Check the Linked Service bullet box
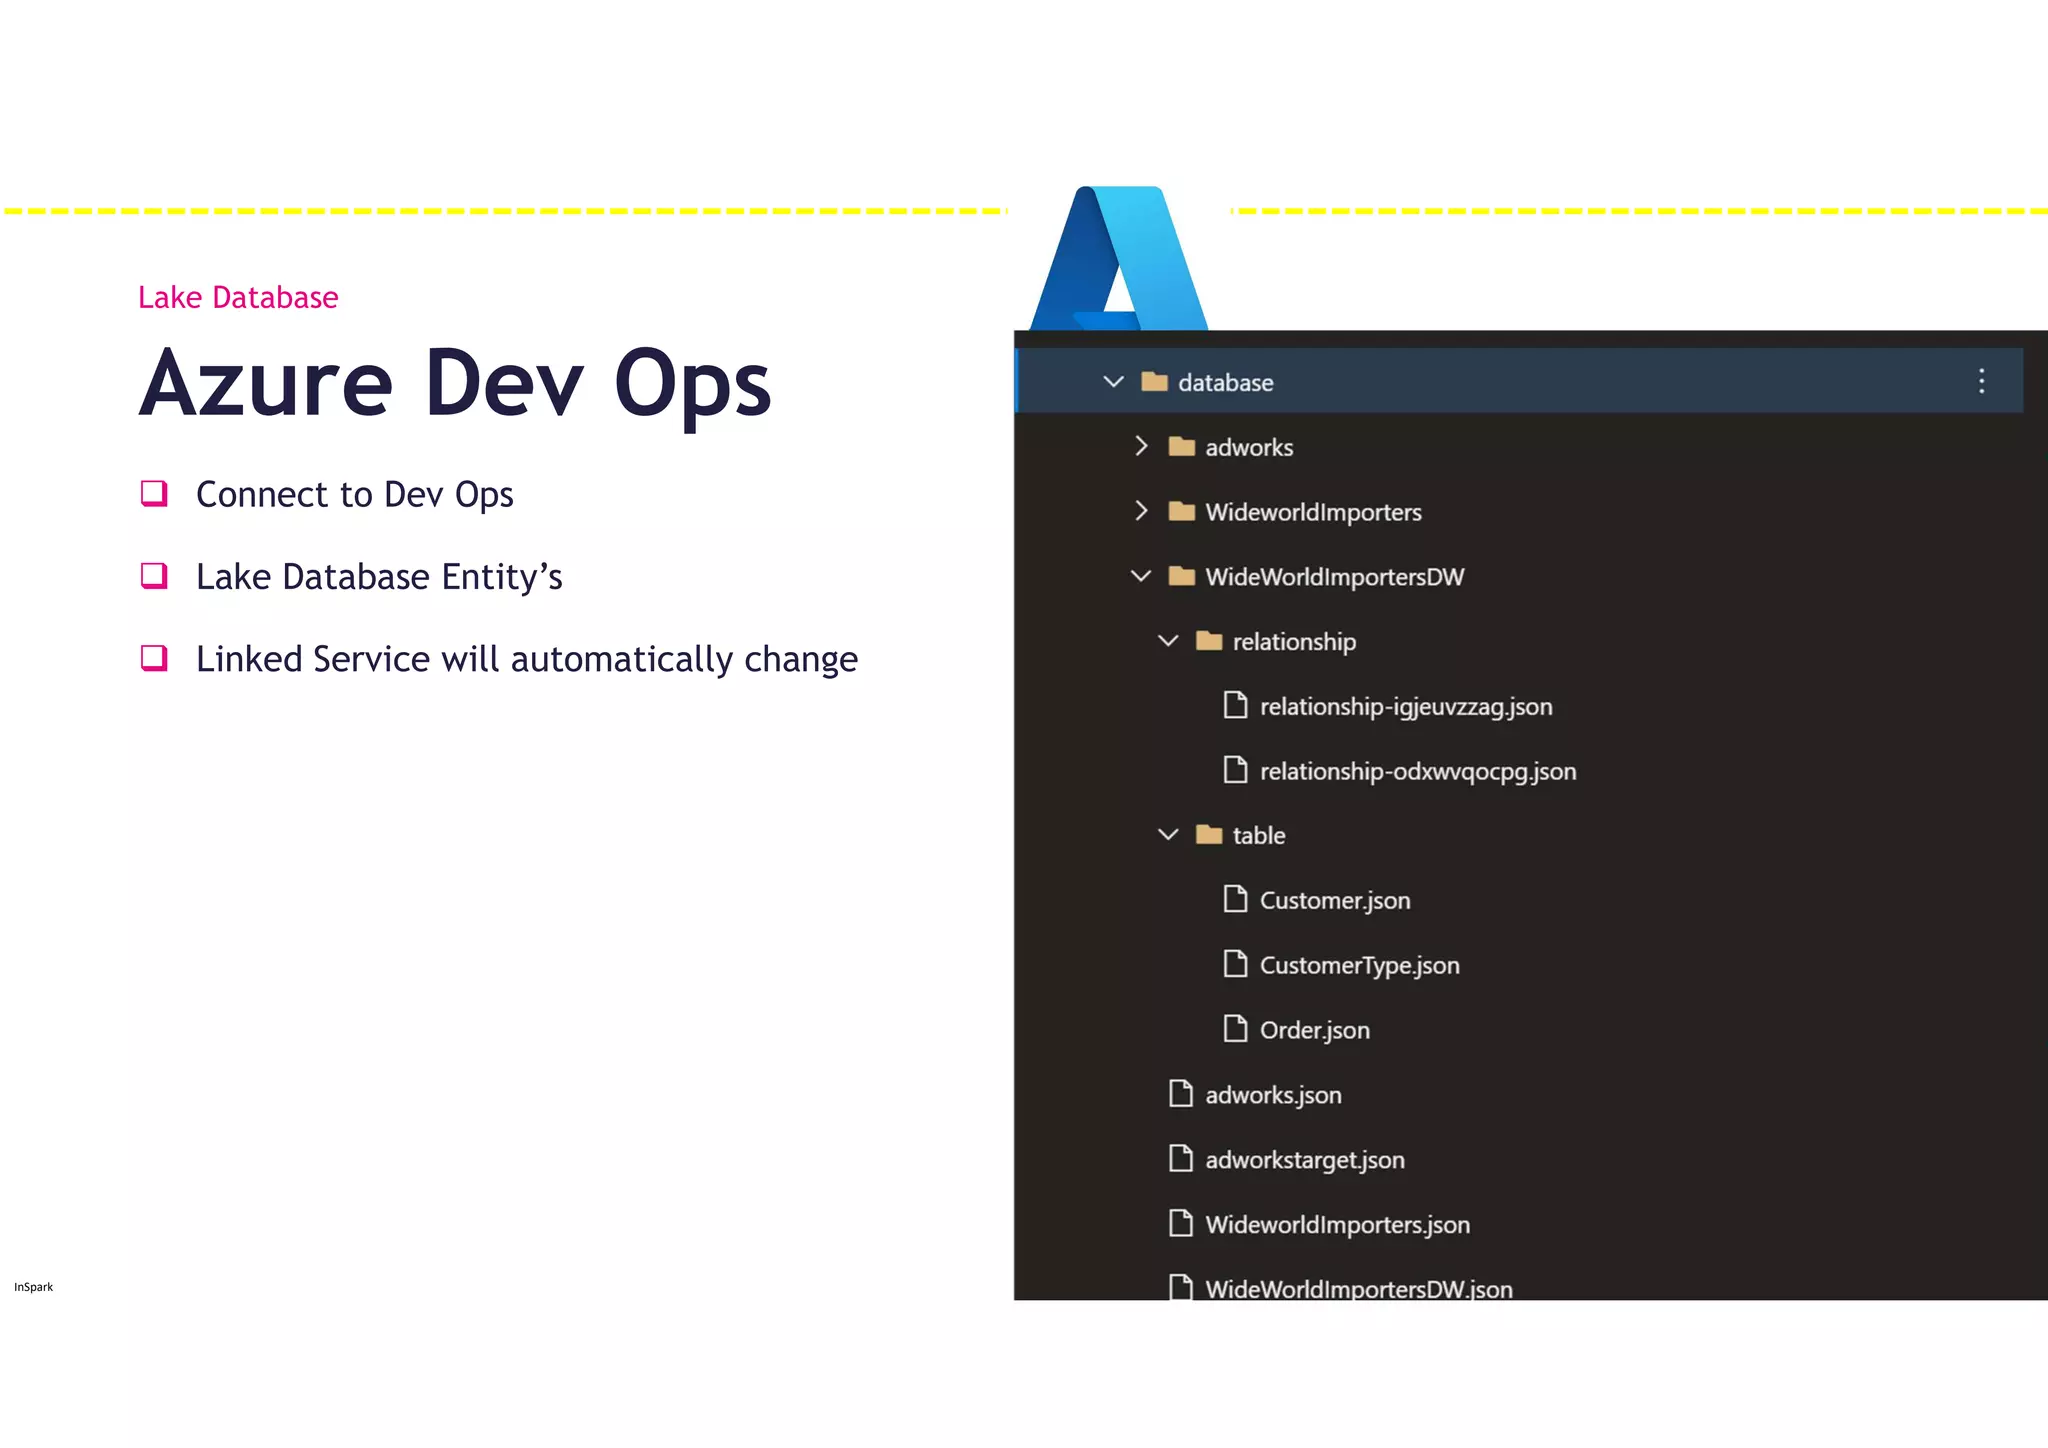Image resolution: width=2048 pixels, height=1448 pixels. click(x=154, y=657)
